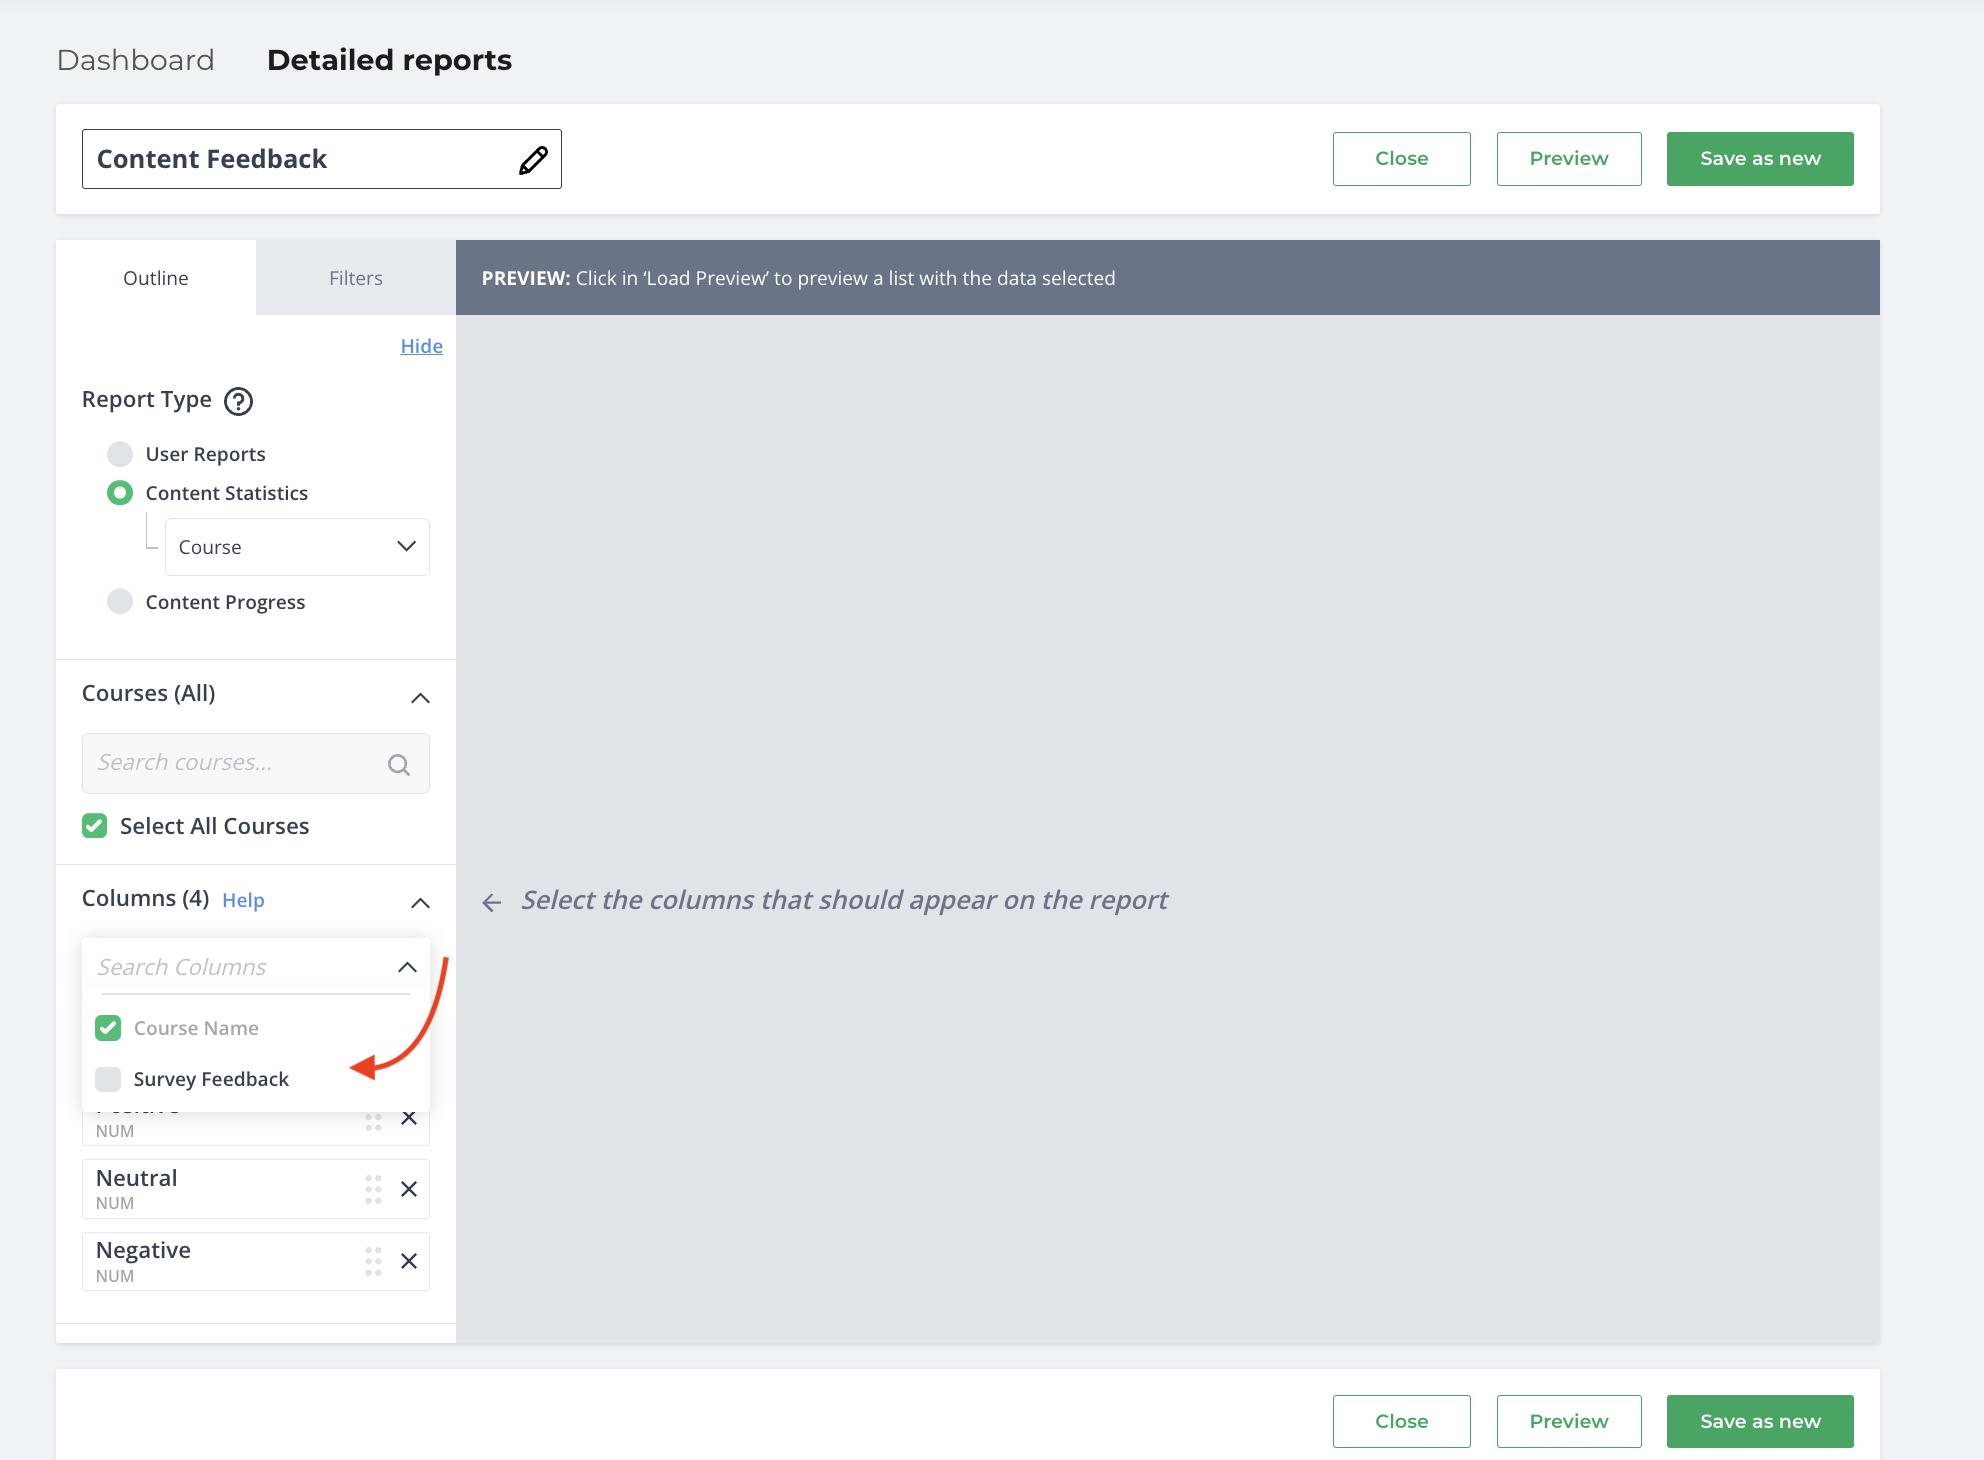Viewport: 1984px width, 1460px height.
Task: Uncheck the Course Name column checkbox
Action: tap(108, 1028)
